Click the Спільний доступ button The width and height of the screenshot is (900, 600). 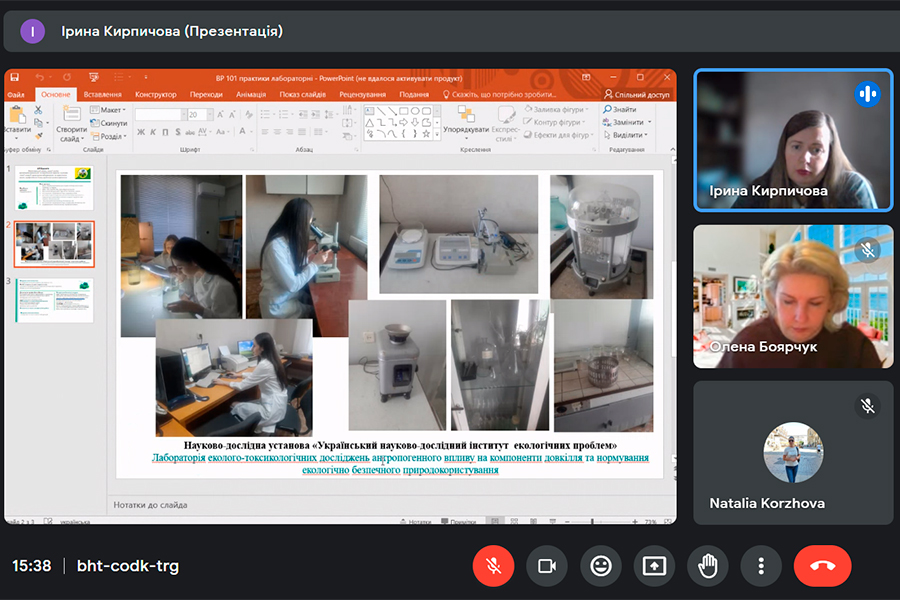637,95
